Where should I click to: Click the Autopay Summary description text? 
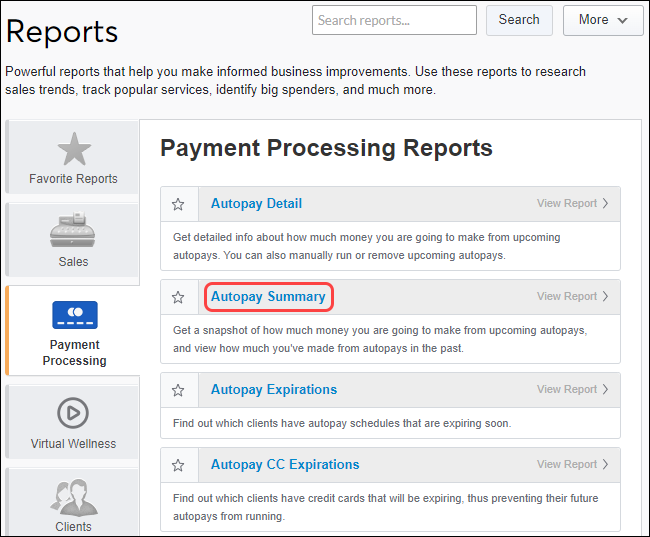point(380,339)
